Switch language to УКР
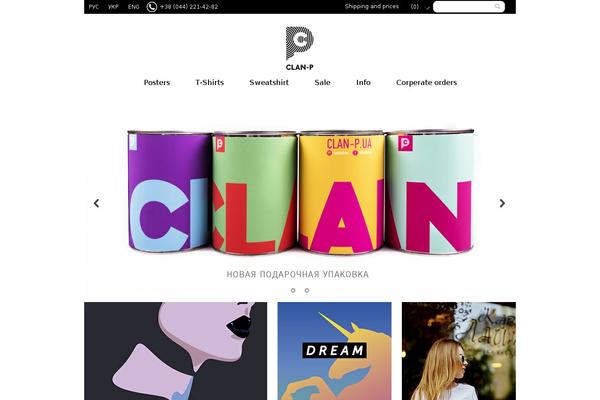The image size is (600, 400). tap(113, 7)
